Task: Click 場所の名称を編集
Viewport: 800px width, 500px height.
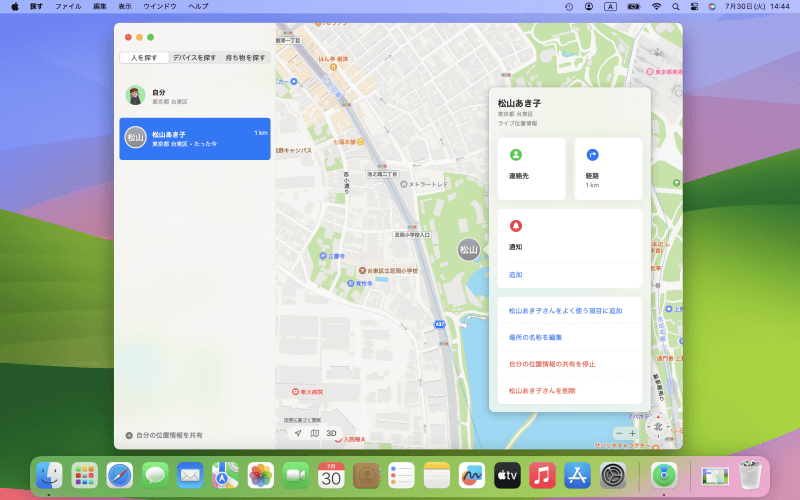Action: click(535, 337)
